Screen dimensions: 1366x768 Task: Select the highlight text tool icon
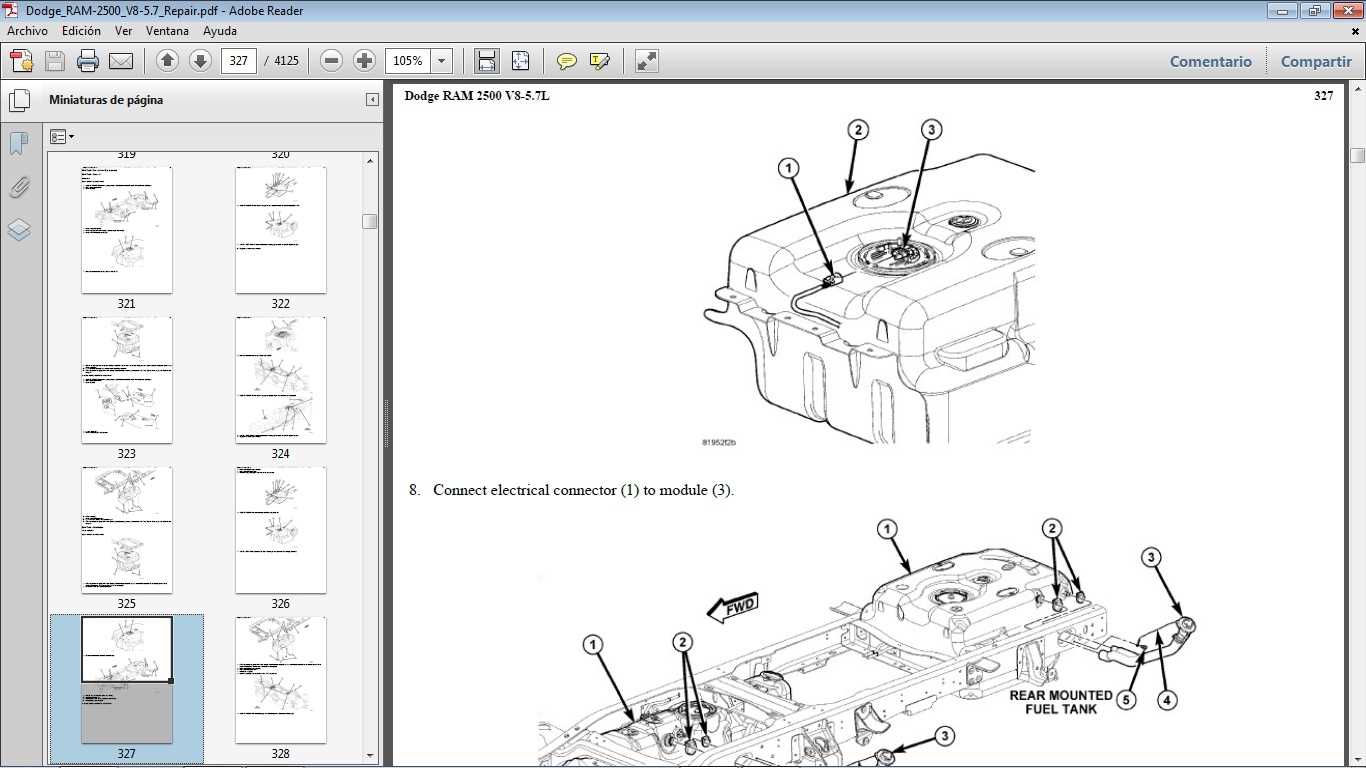[x=600, y=61]
